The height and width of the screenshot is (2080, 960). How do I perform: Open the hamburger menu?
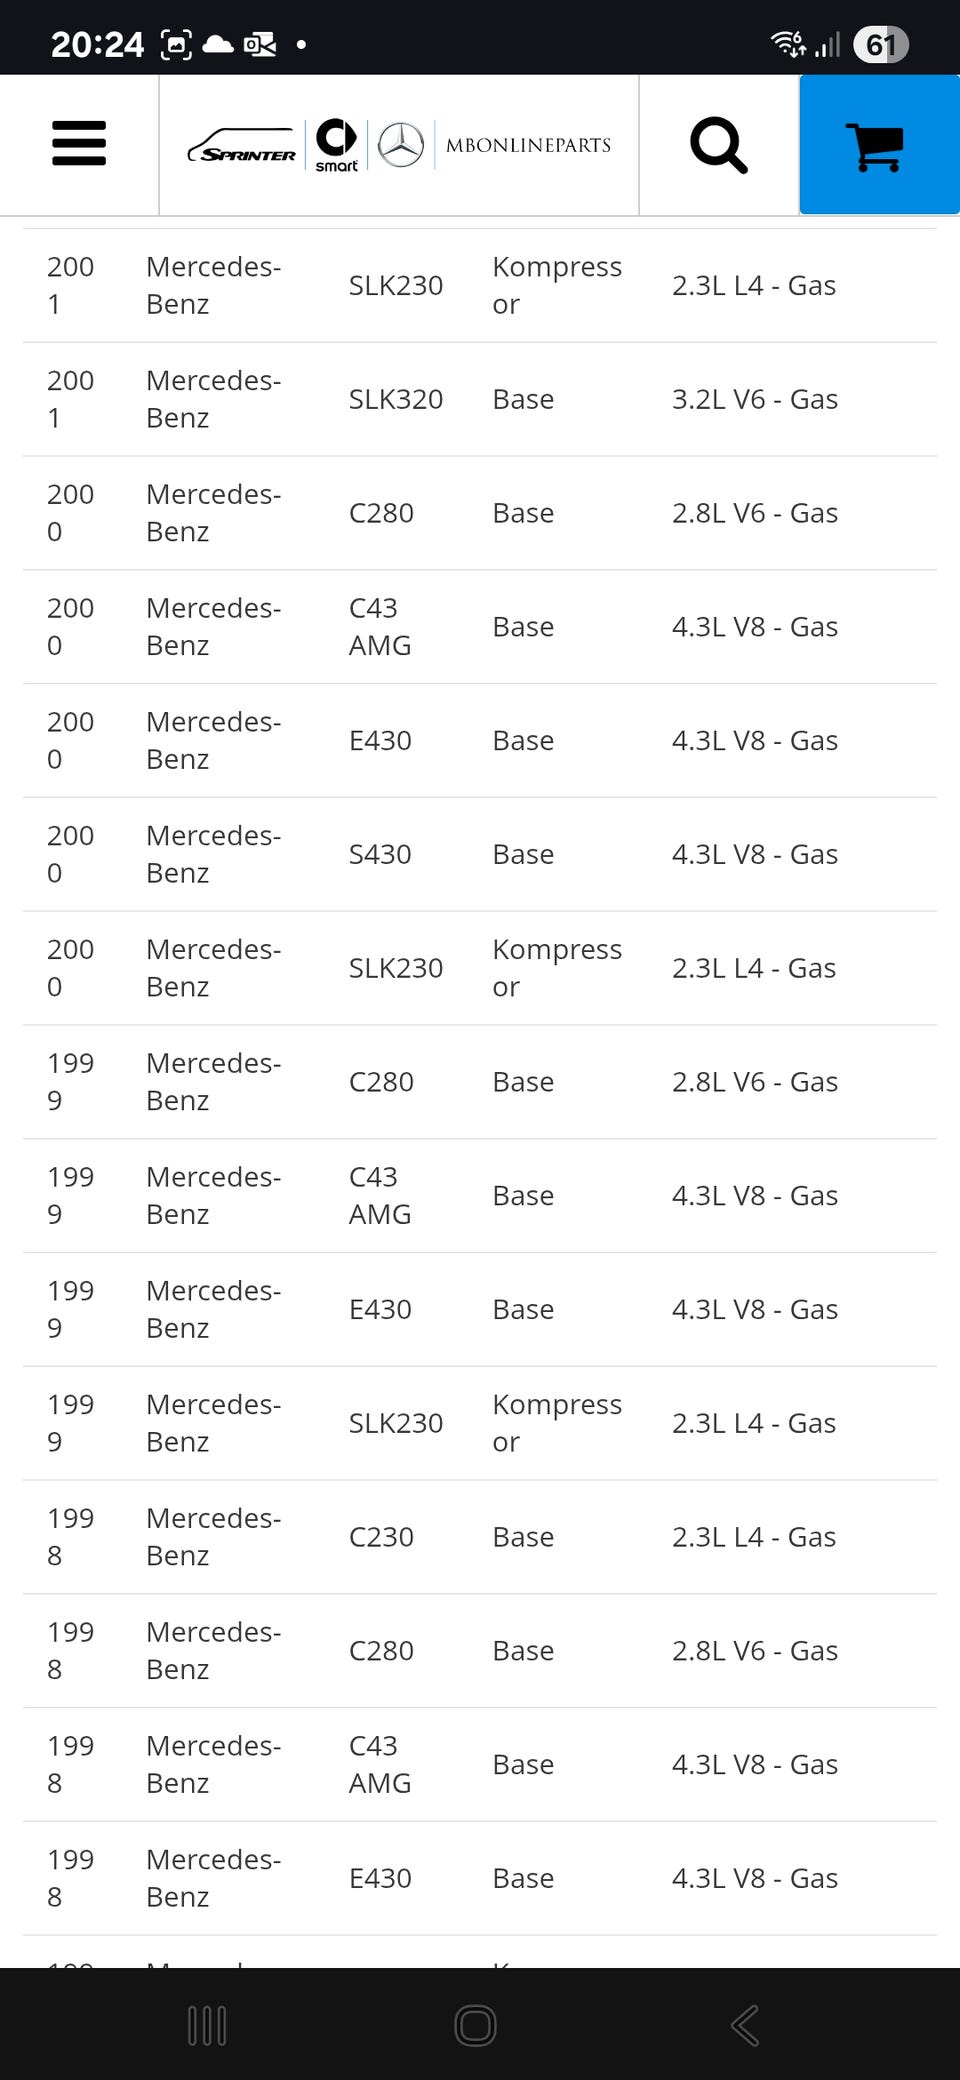coord(79,144)
